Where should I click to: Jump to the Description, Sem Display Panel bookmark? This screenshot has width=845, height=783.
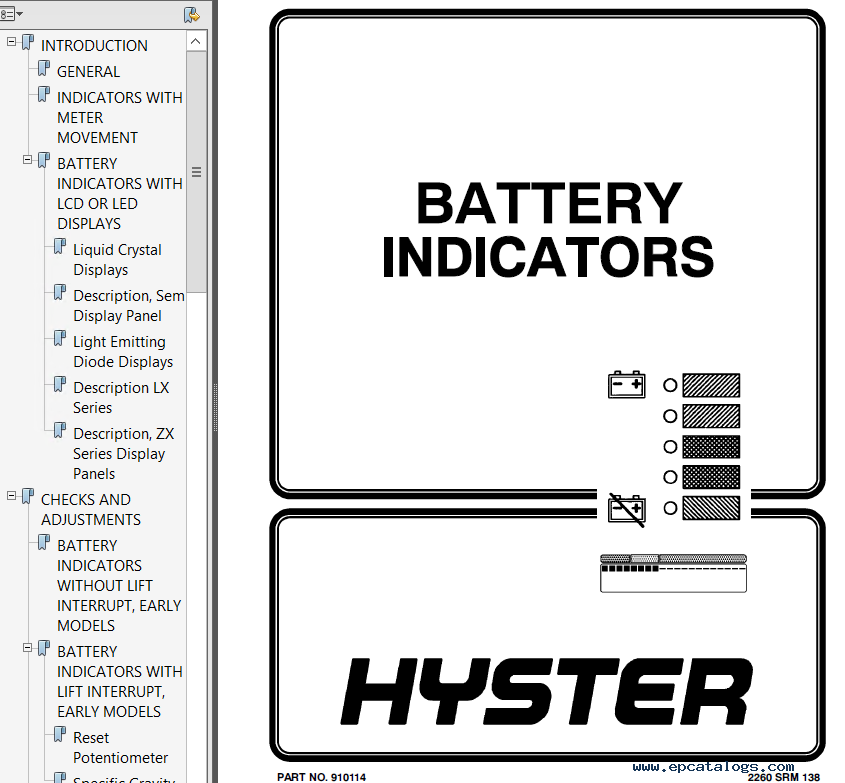(129, 306)
